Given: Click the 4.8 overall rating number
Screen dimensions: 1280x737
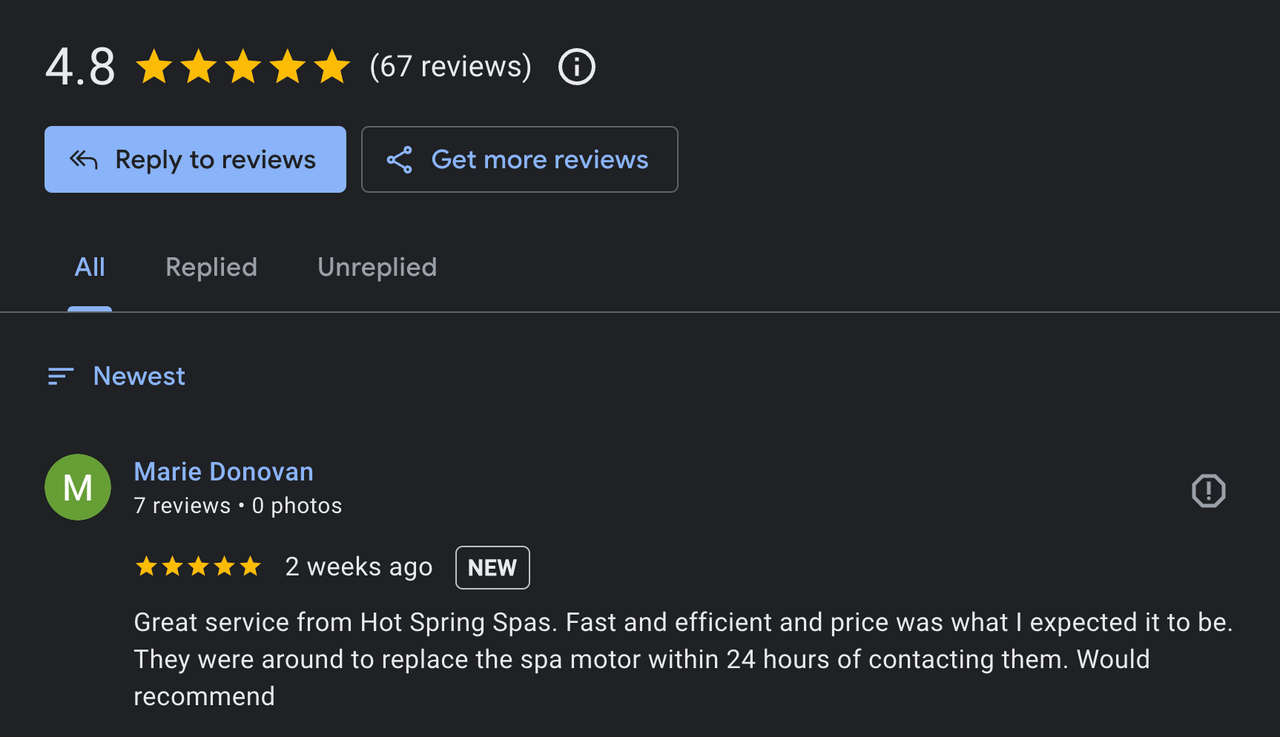Looking at the screenshot, I should [80, 68].
